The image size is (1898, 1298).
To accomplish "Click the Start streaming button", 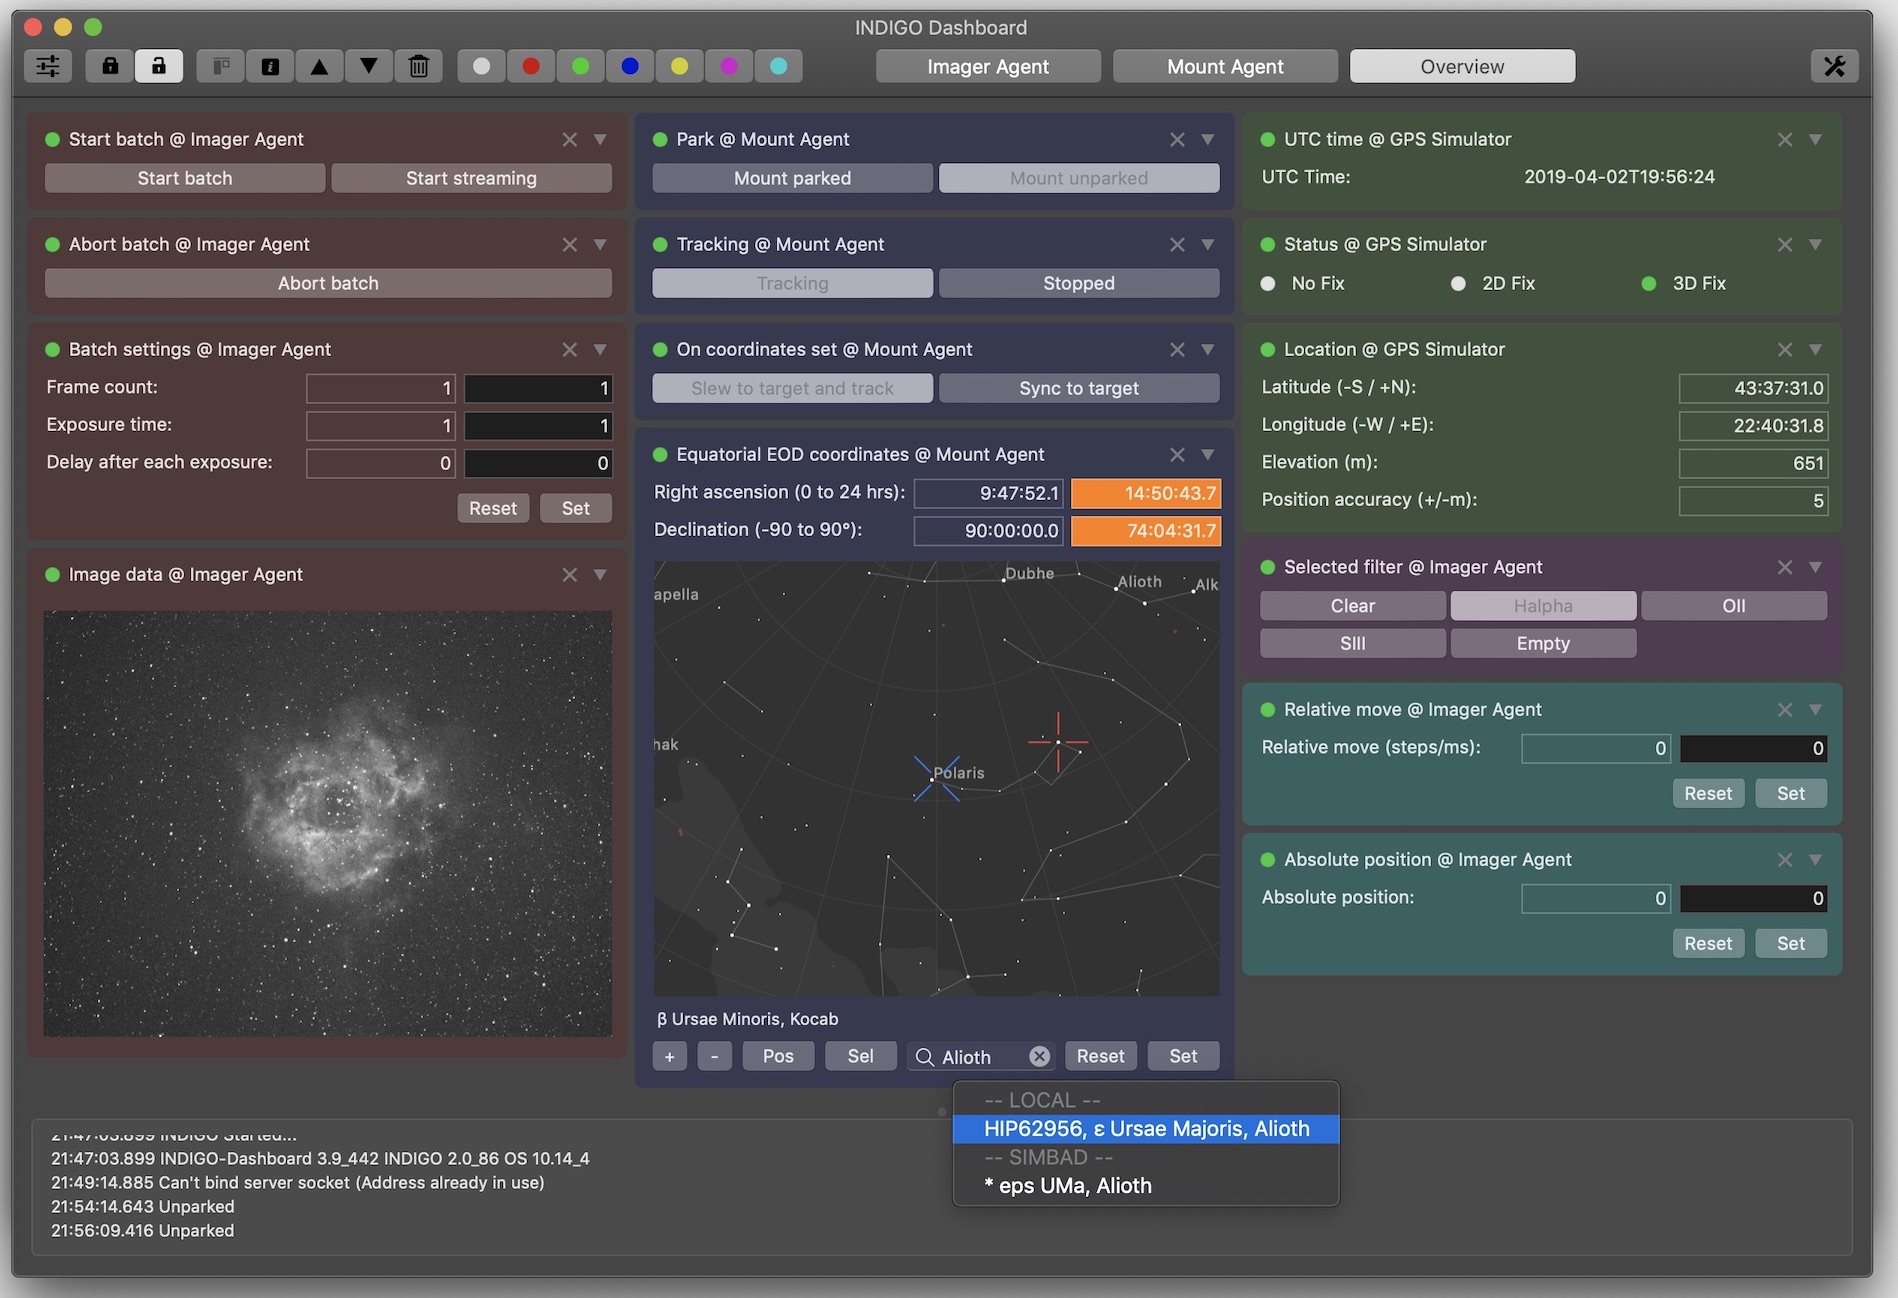I will tap(470, 178).
